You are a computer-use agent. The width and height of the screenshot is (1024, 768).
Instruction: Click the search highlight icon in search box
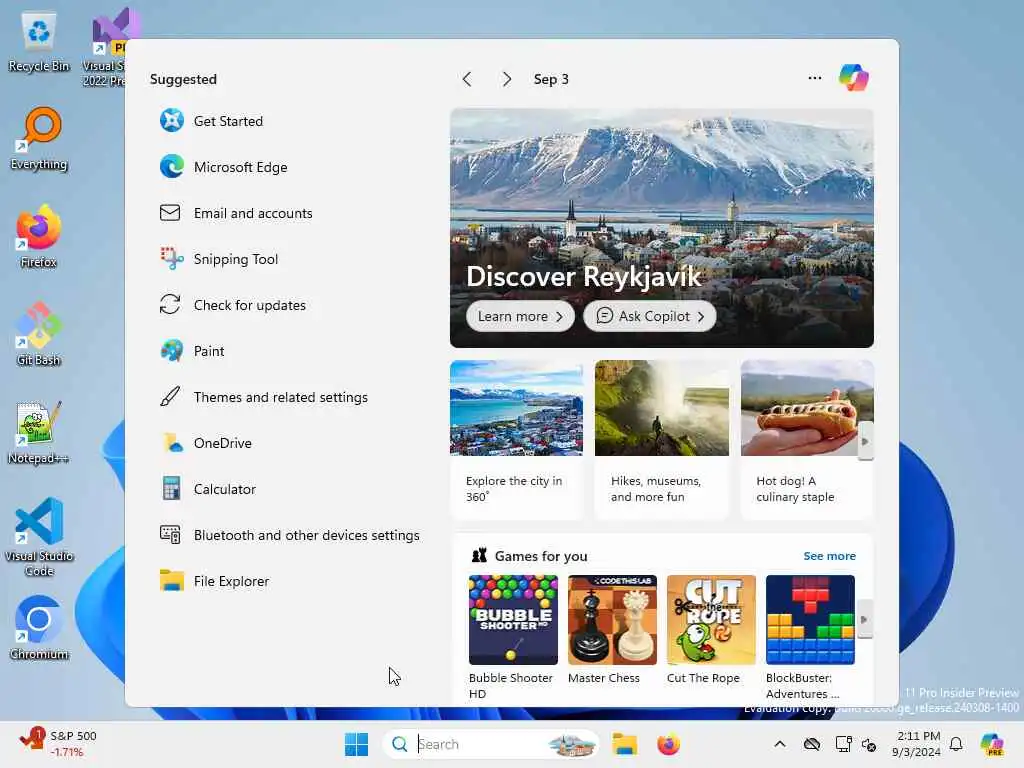(x=571, y=744)
